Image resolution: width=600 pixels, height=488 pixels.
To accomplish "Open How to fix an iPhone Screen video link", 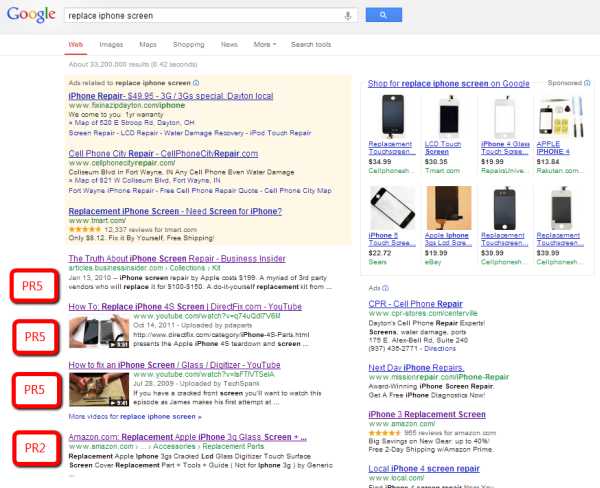I will pos(174,365).
